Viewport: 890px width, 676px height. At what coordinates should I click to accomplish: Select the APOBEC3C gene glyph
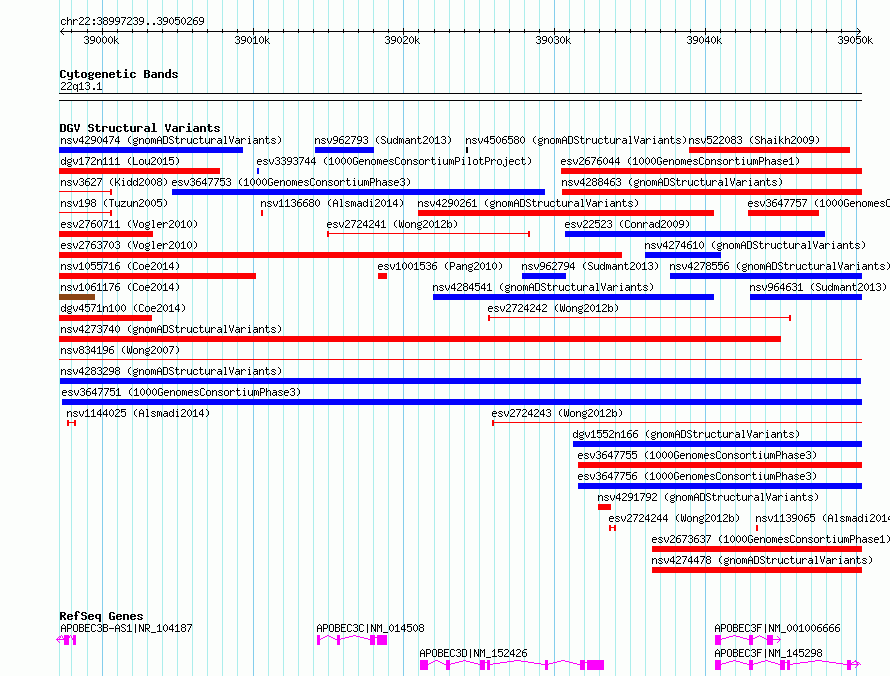(351, 640)
